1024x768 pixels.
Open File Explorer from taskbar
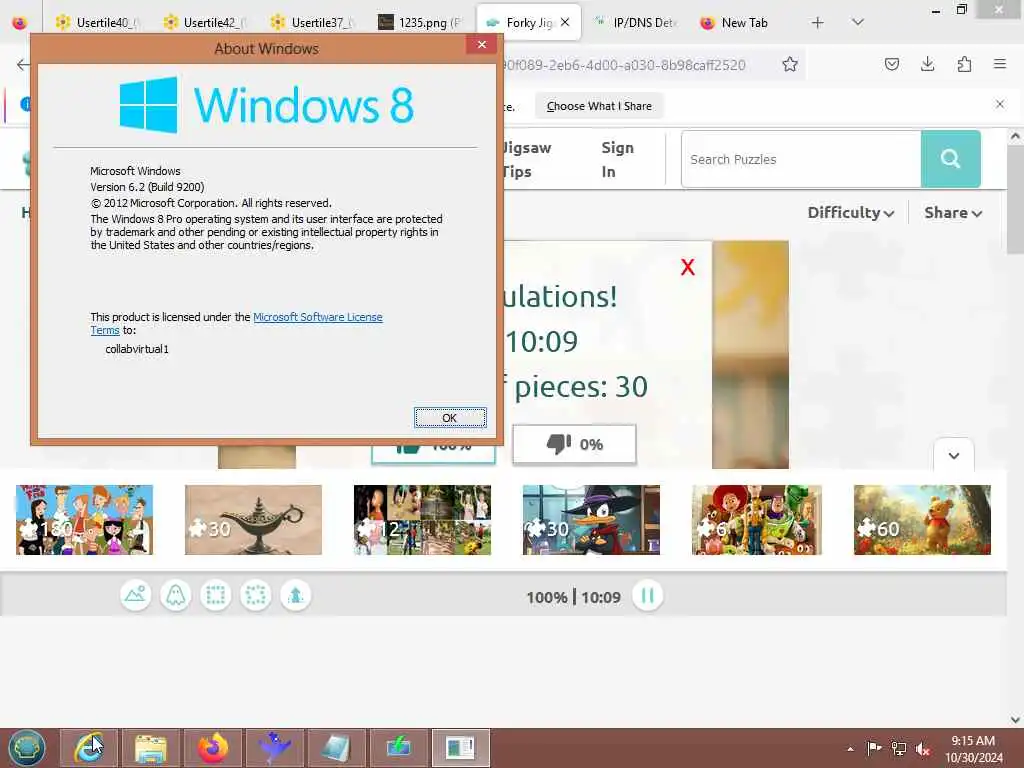point(151,748)
